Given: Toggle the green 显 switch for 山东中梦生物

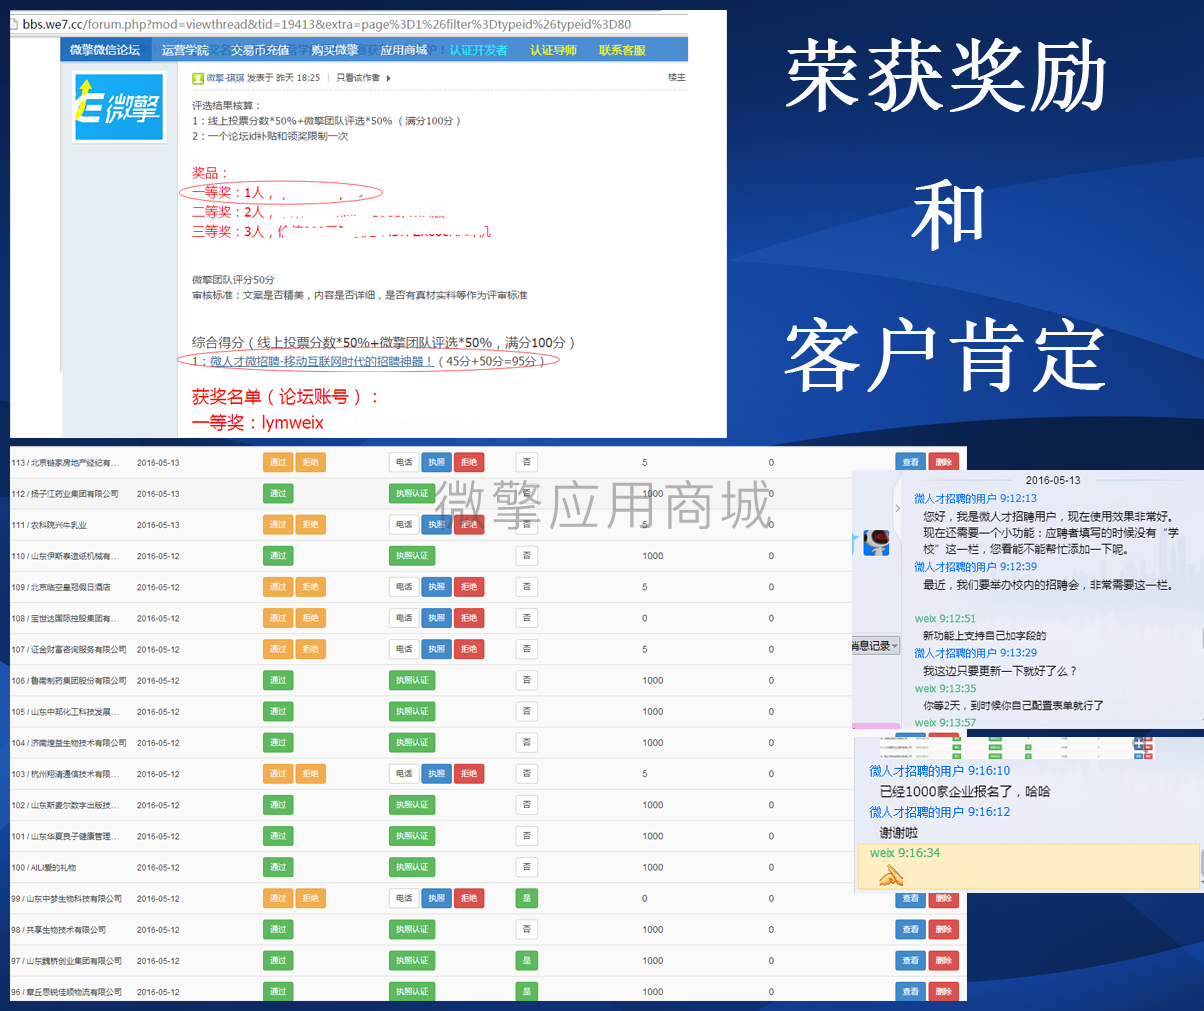Looking at the screenshot, I should click(x=527, y=898).
